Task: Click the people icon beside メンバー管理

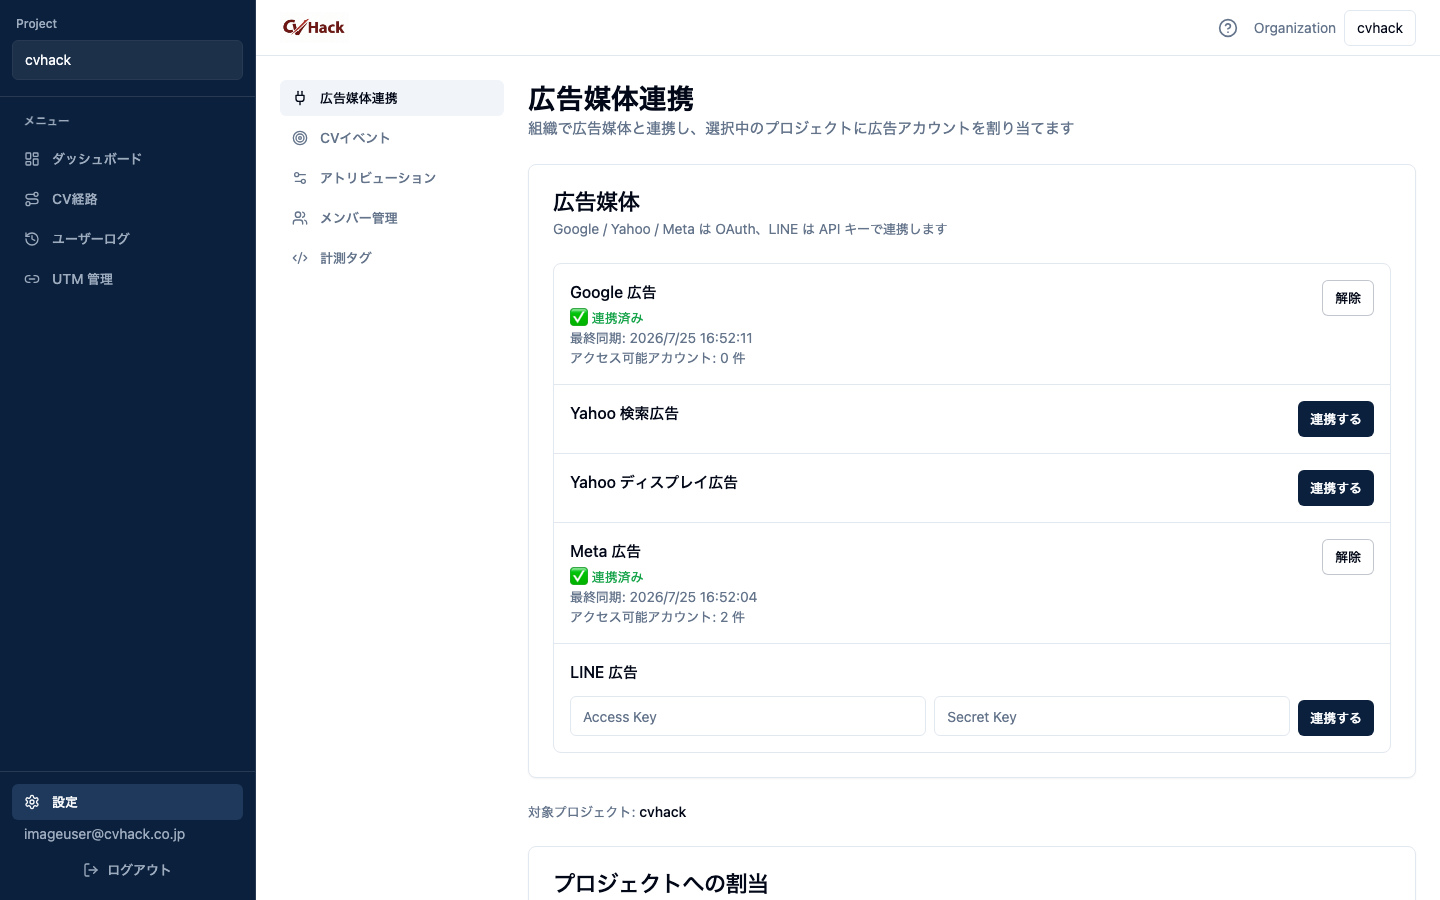Action: coord(300,218)
